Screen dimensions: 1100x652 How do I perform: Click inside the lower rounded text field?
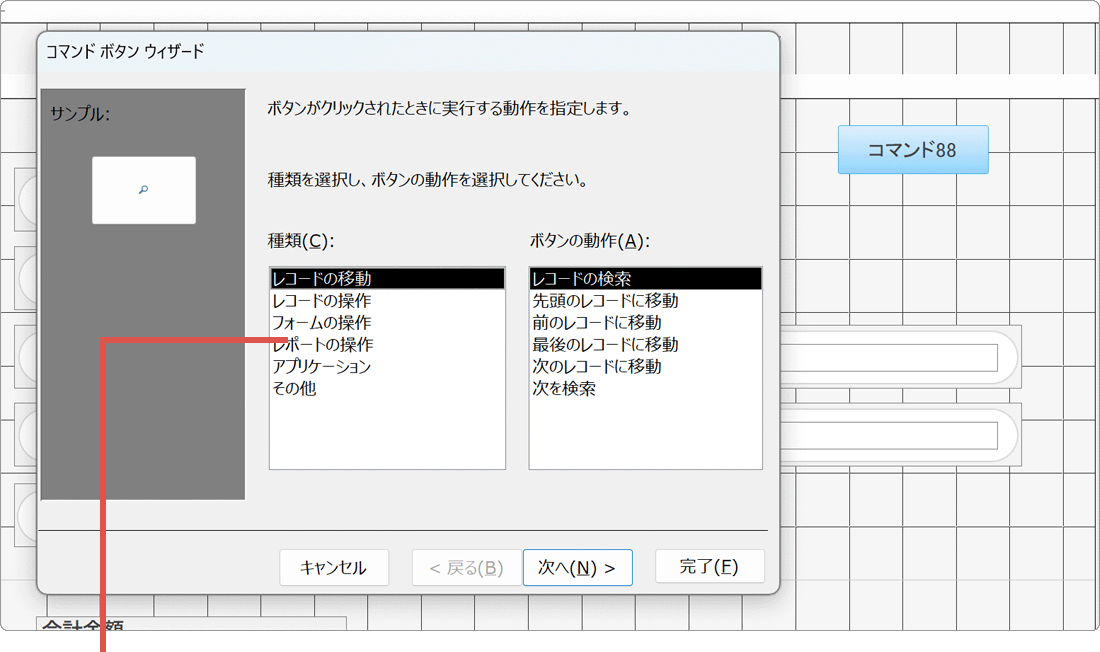tap(900, 435)
